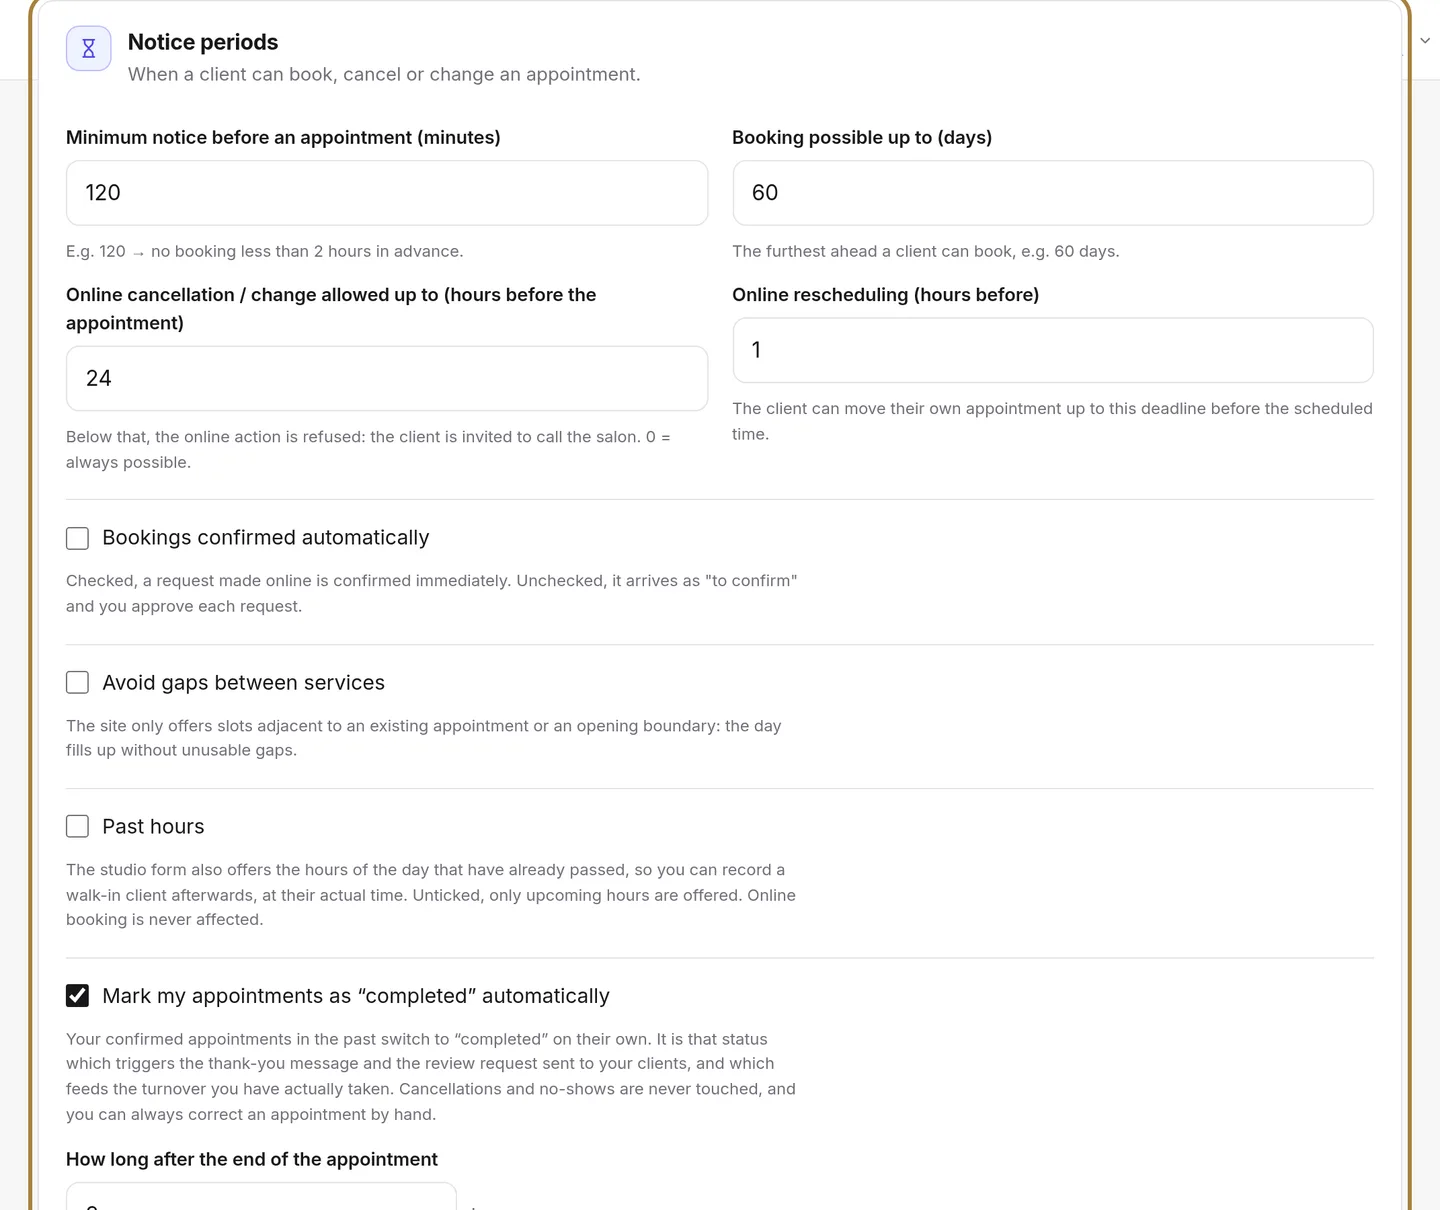The width and height of the screenshot is (1440, 1210).
Task: Click the Avoid gaps between services label text
Action: 243,682
